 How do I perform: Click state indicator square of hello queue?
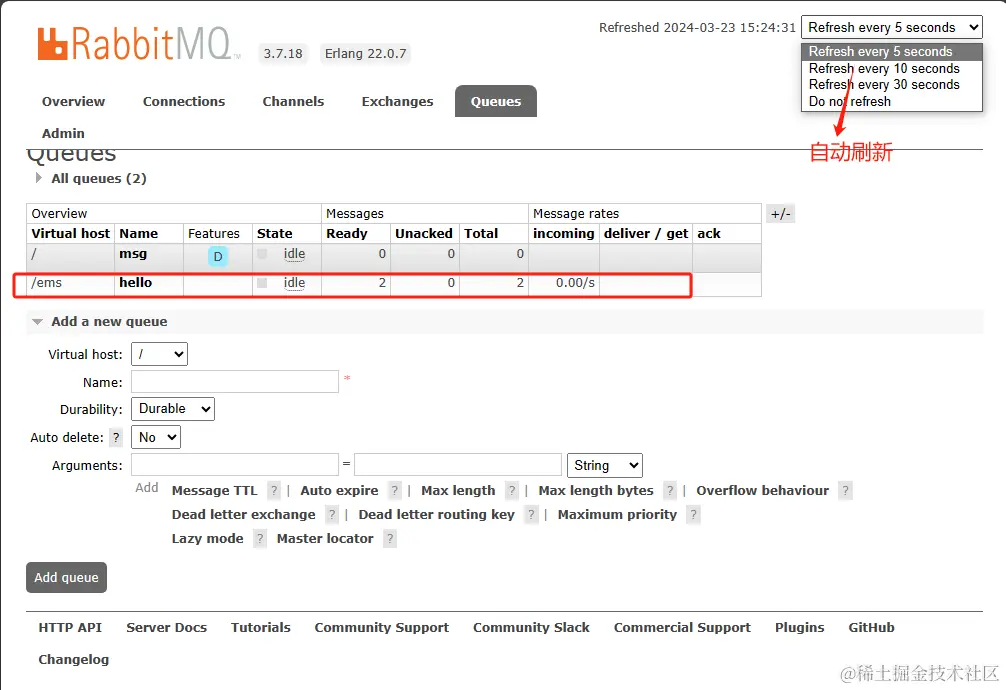pos(262,282)
